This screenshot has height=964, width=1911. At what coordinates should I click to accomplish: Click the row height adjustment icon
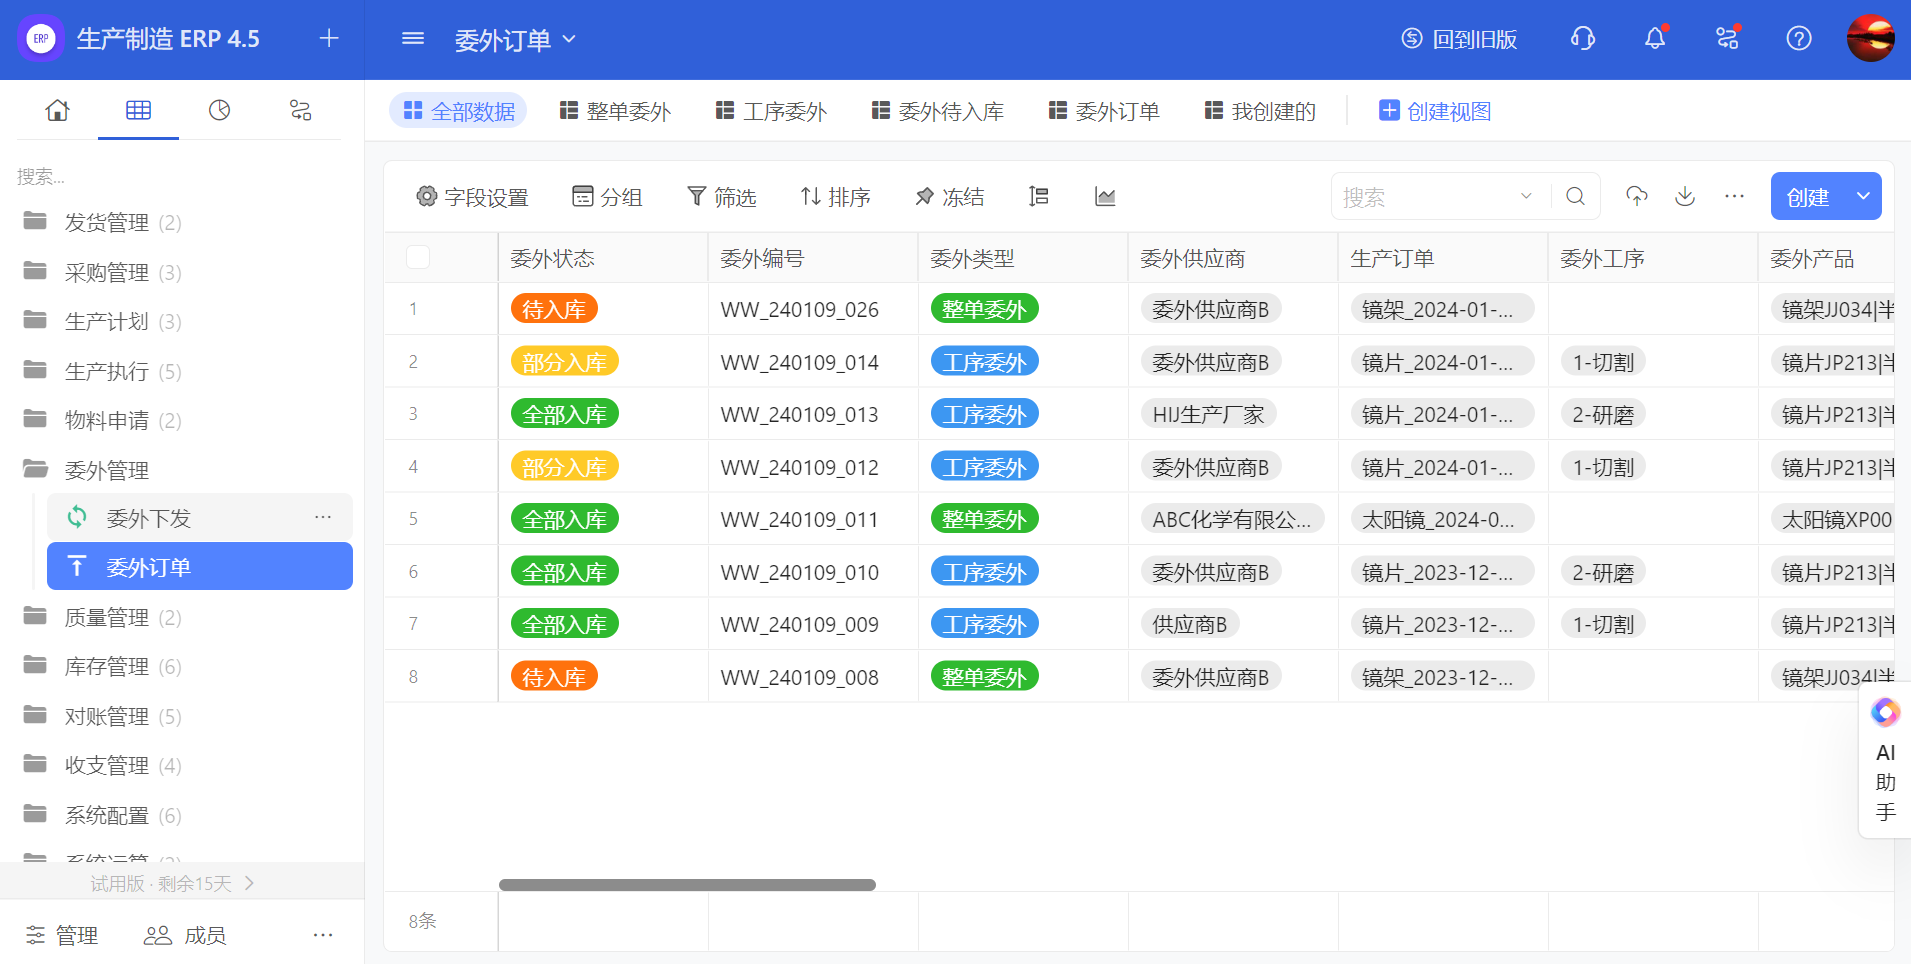tap(1039, 197)
